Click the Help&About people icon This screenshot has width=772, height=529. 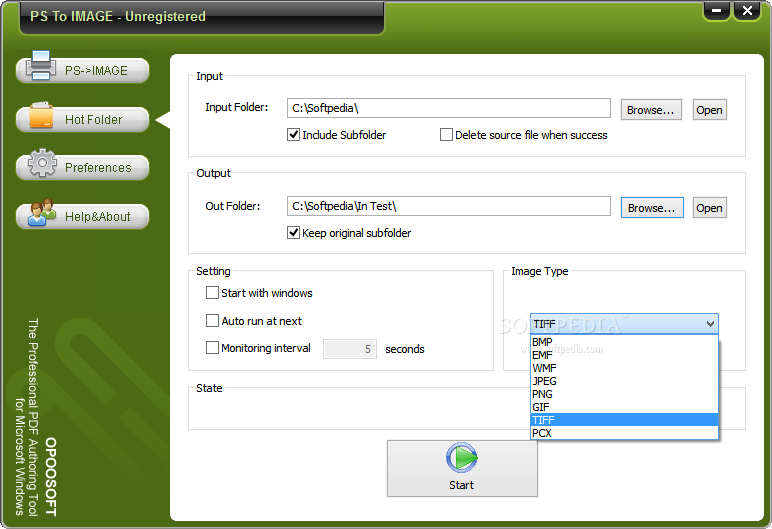[x=42, y=212]
